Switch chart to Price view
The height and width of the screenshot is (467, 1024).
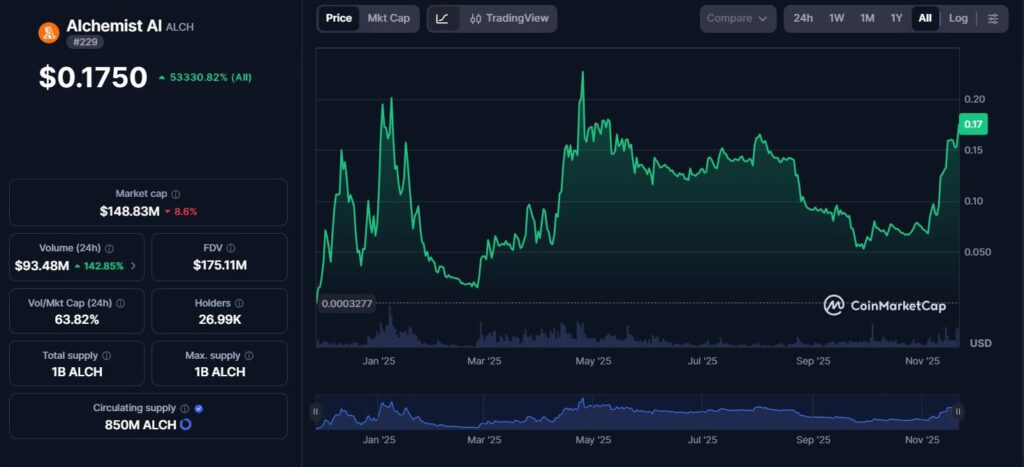coord(339,18)
